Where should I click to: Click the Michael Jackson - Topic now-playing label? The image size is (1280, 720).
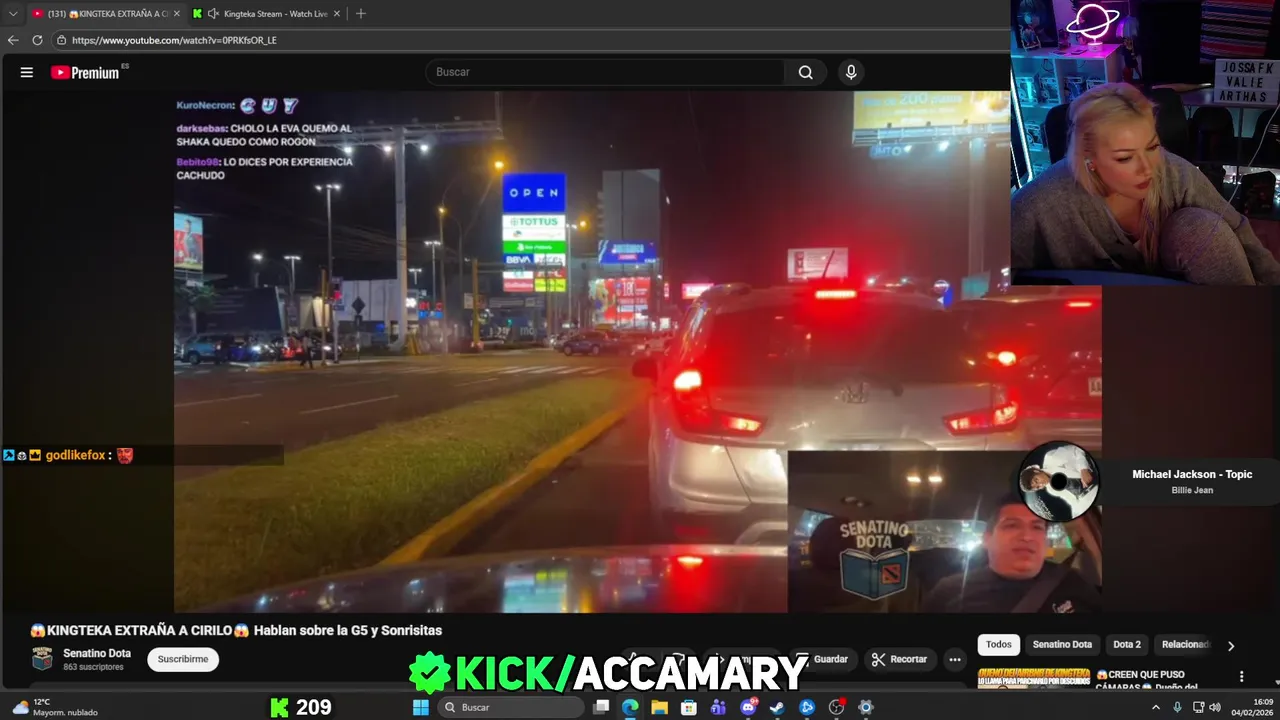click(x=1192, y=474)
